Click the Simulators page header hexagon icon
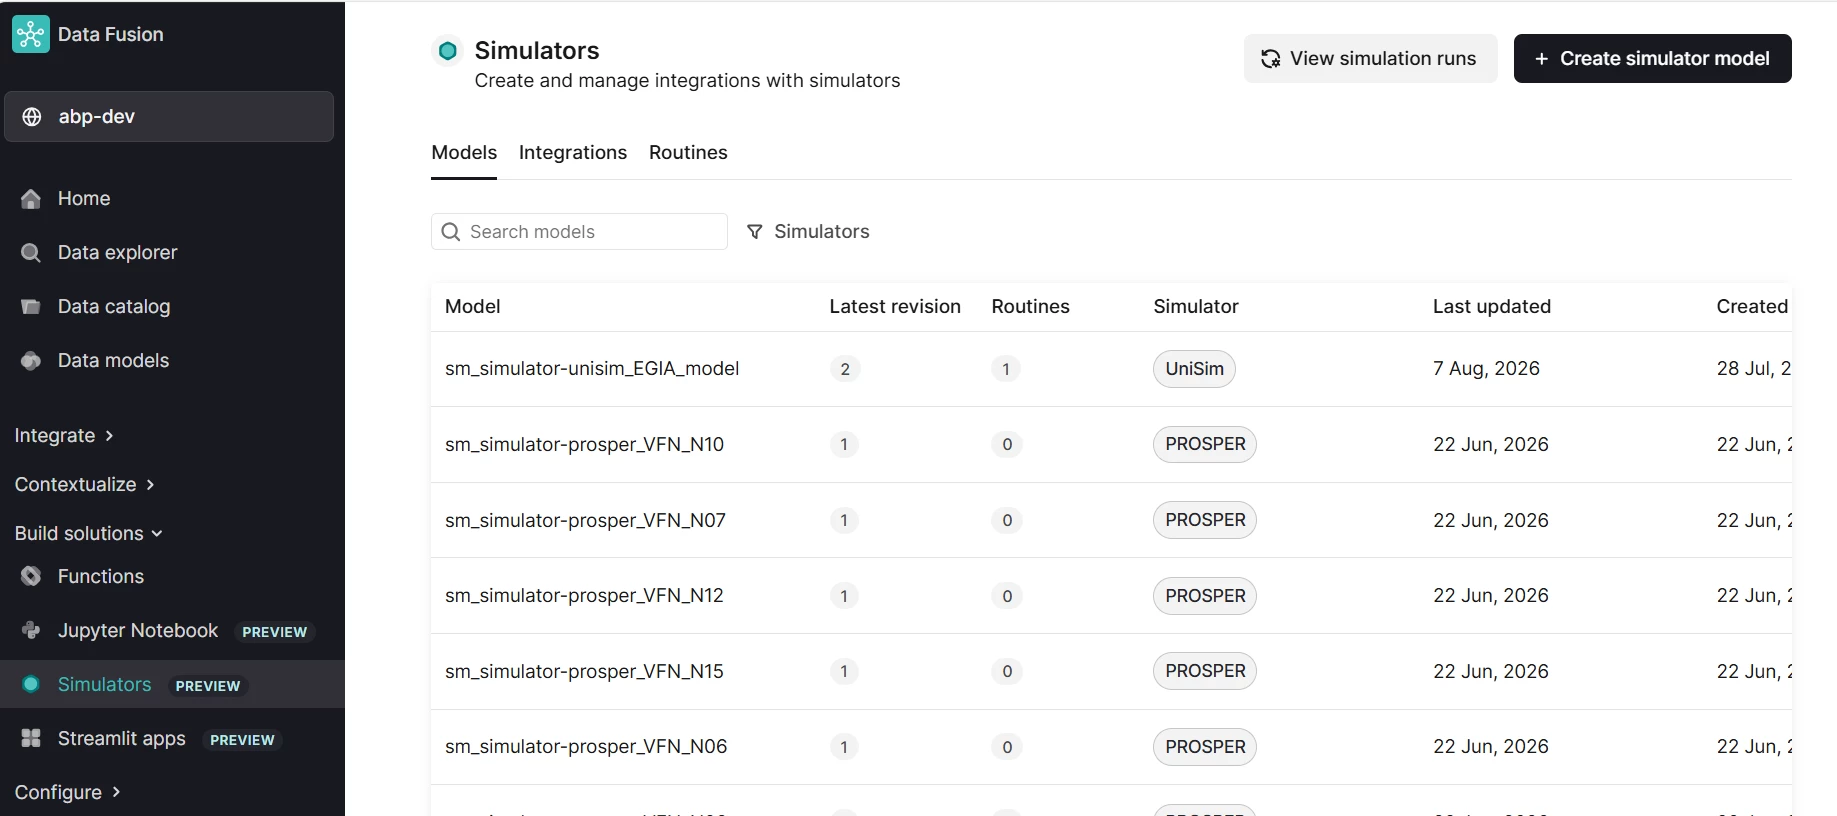The height and width of the screenshot is (816, 1837). pyautogui.click(x=448, y=50)
